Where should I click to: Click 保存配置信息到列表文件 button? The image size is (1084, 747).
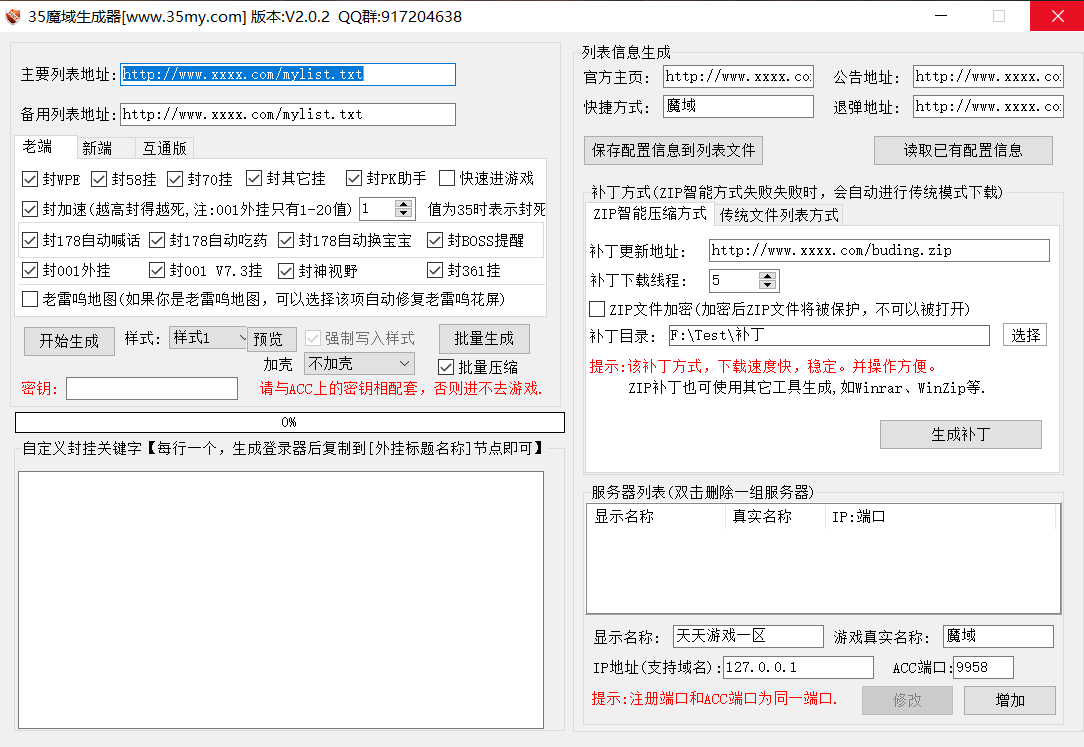[673, 150]
